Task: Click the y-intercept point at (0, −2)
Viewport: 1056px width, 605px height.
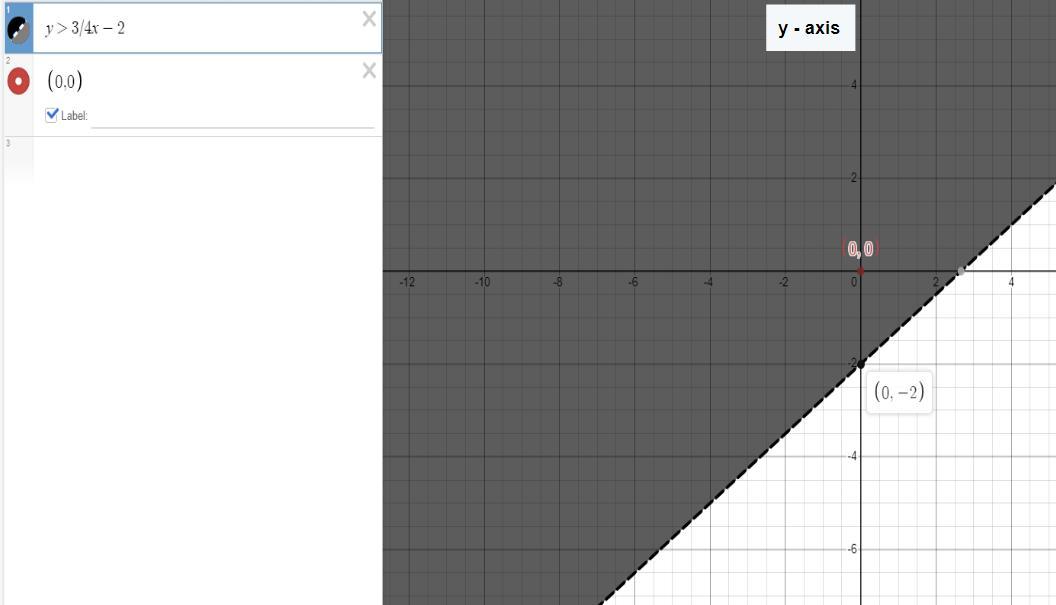Action: (861, 364)
